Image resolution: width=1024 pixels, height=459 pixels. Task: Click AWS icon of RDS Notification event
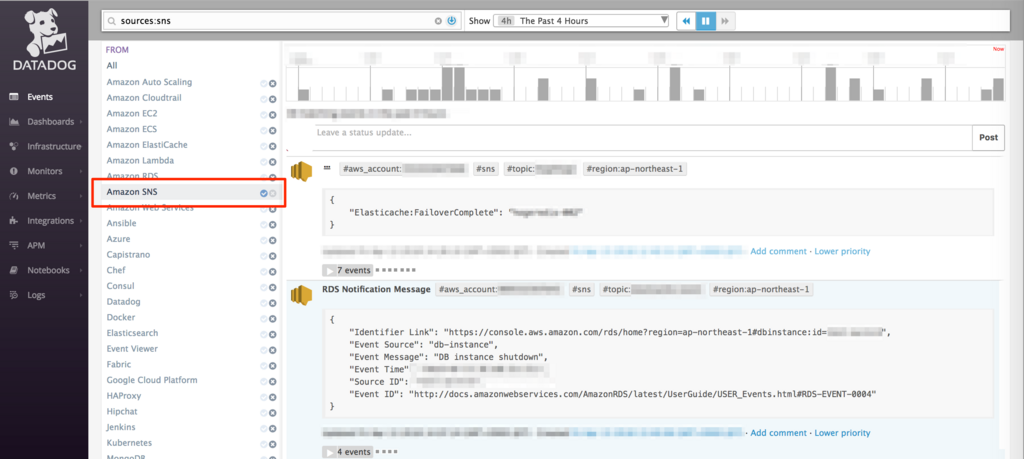coord(301,294)
